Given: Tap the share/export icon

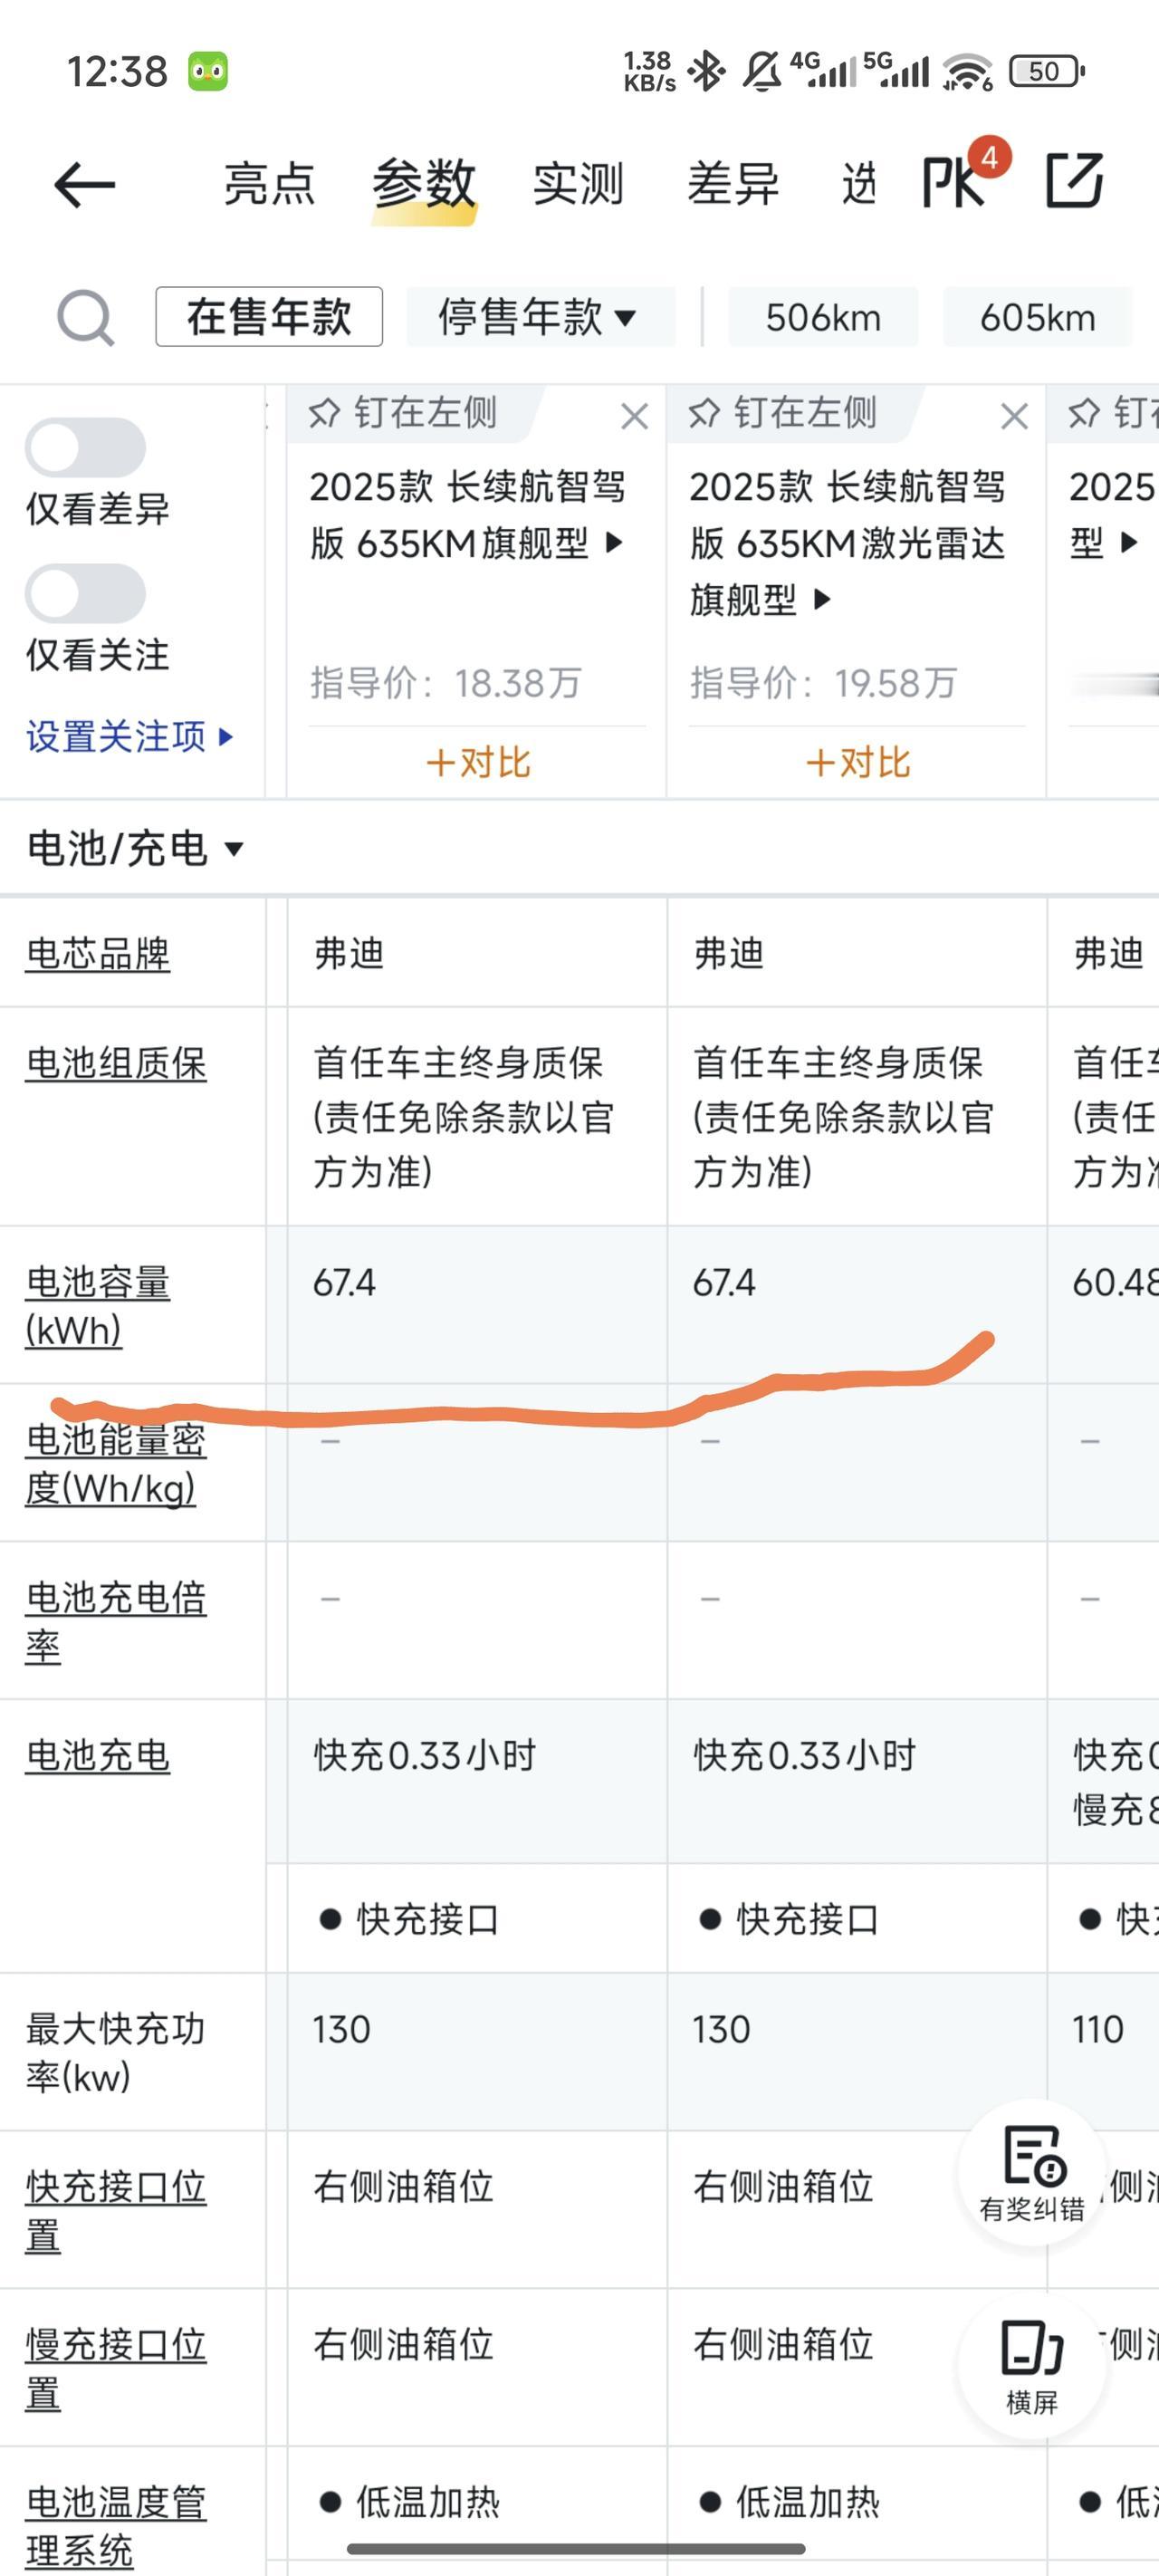Looking at the screenshot, I should (1075, 181).
